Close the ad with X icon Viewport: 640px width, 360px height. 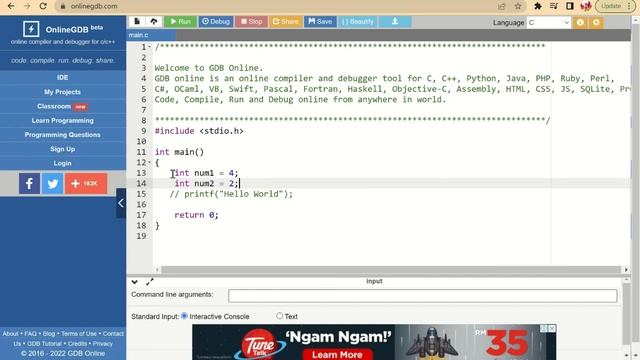point(552,328)
